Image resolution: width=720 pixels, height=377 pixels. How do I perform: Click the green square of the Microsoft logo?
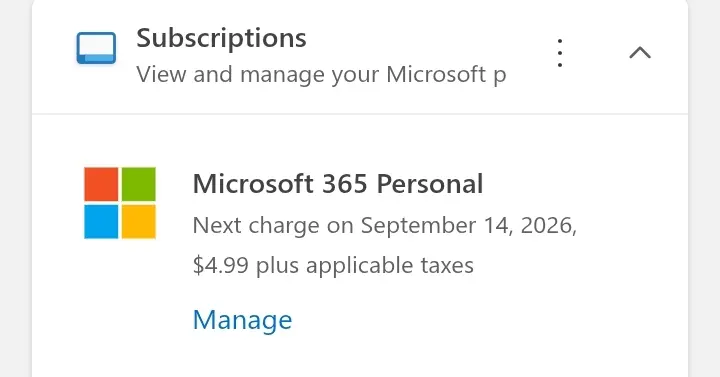point(139,184)
